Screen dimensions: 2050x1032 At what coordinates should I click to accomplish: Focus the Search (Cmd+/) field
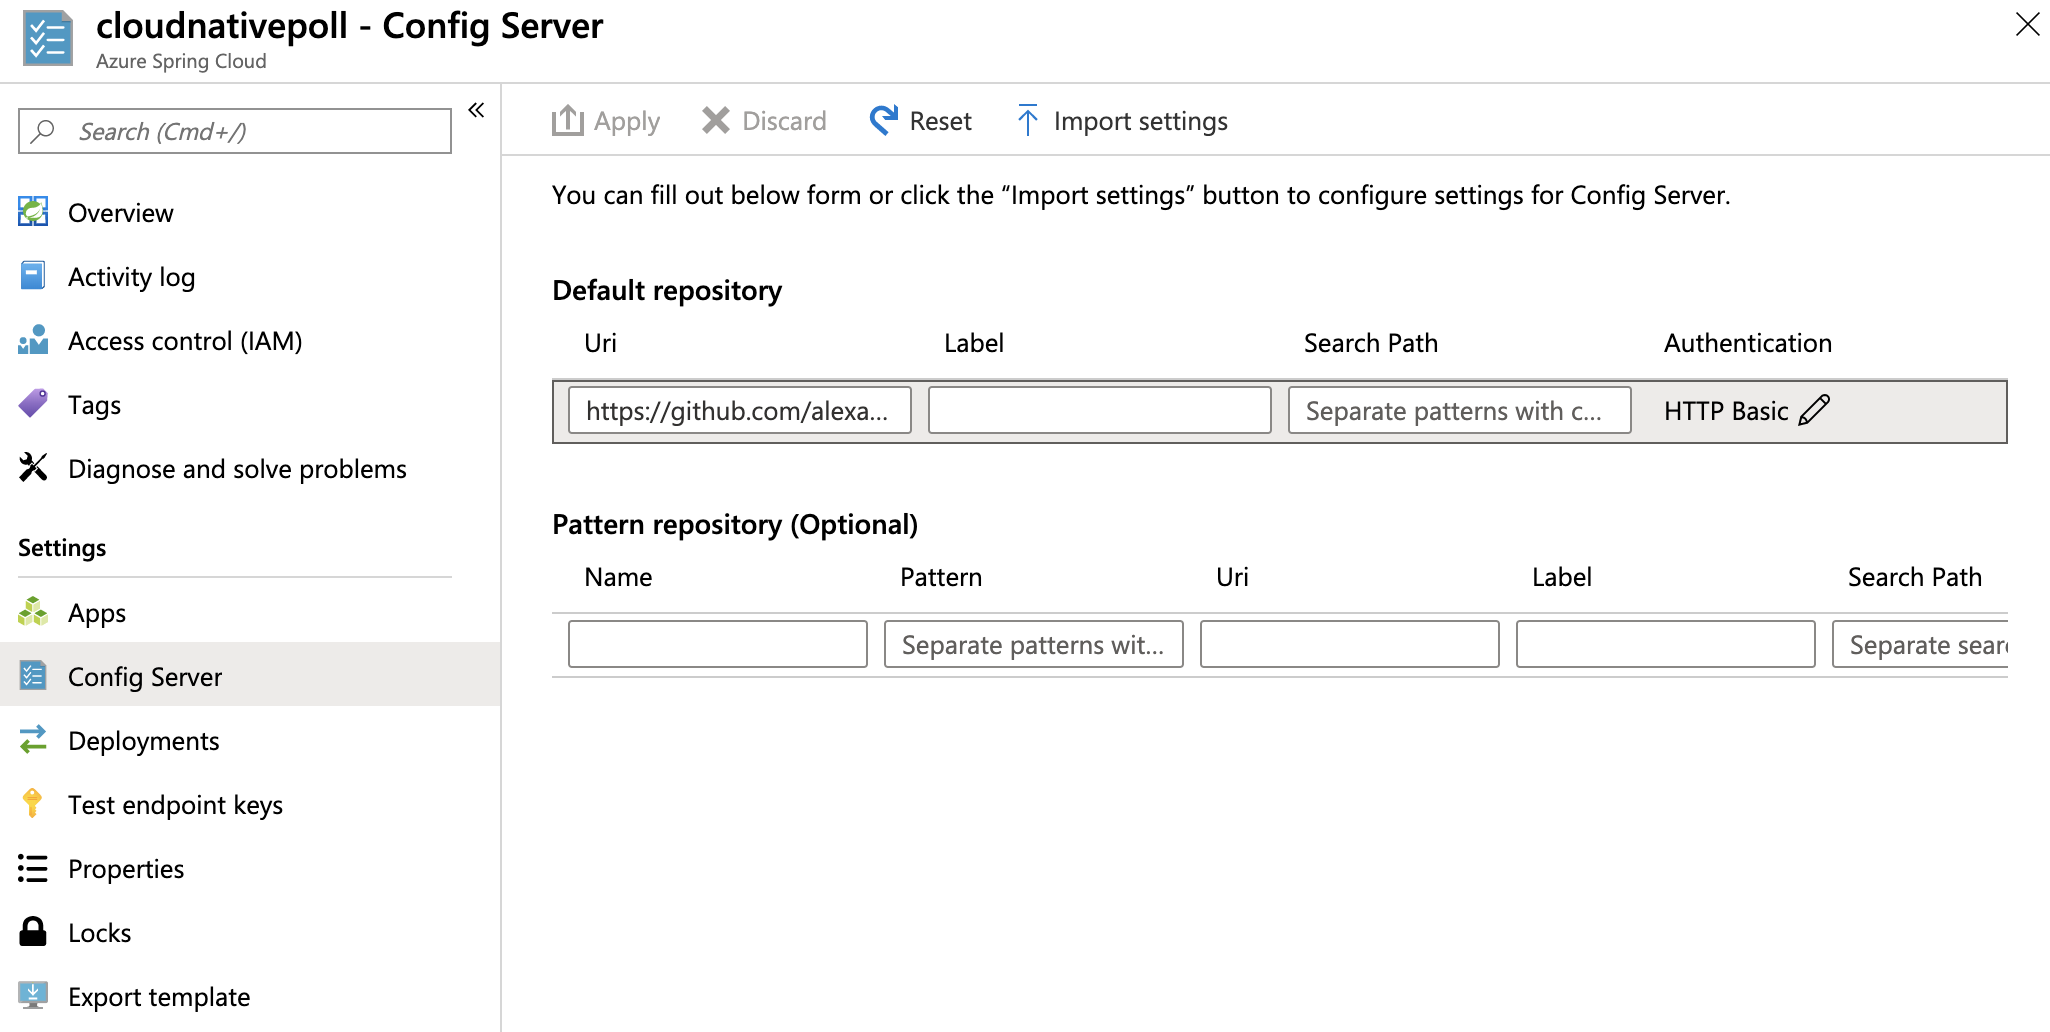point(235,131)
